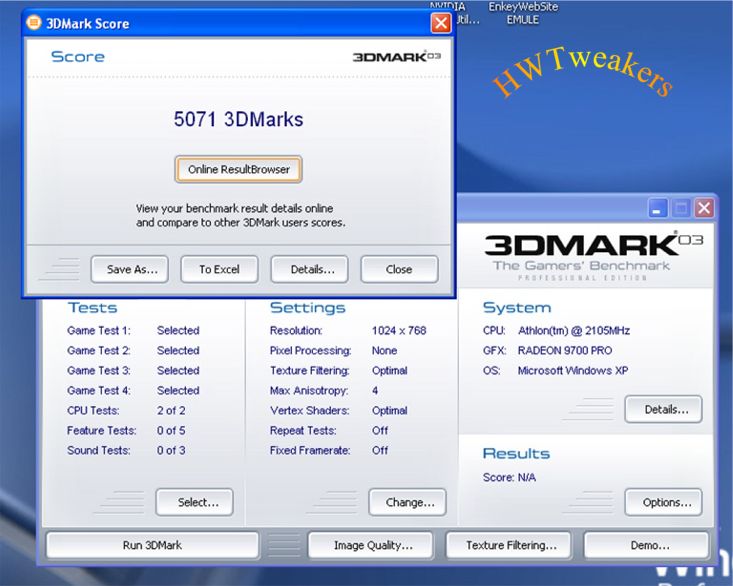Viewport: 733px width, 586px height.
Task: Export the result To Excel
Action: [219, 269]
